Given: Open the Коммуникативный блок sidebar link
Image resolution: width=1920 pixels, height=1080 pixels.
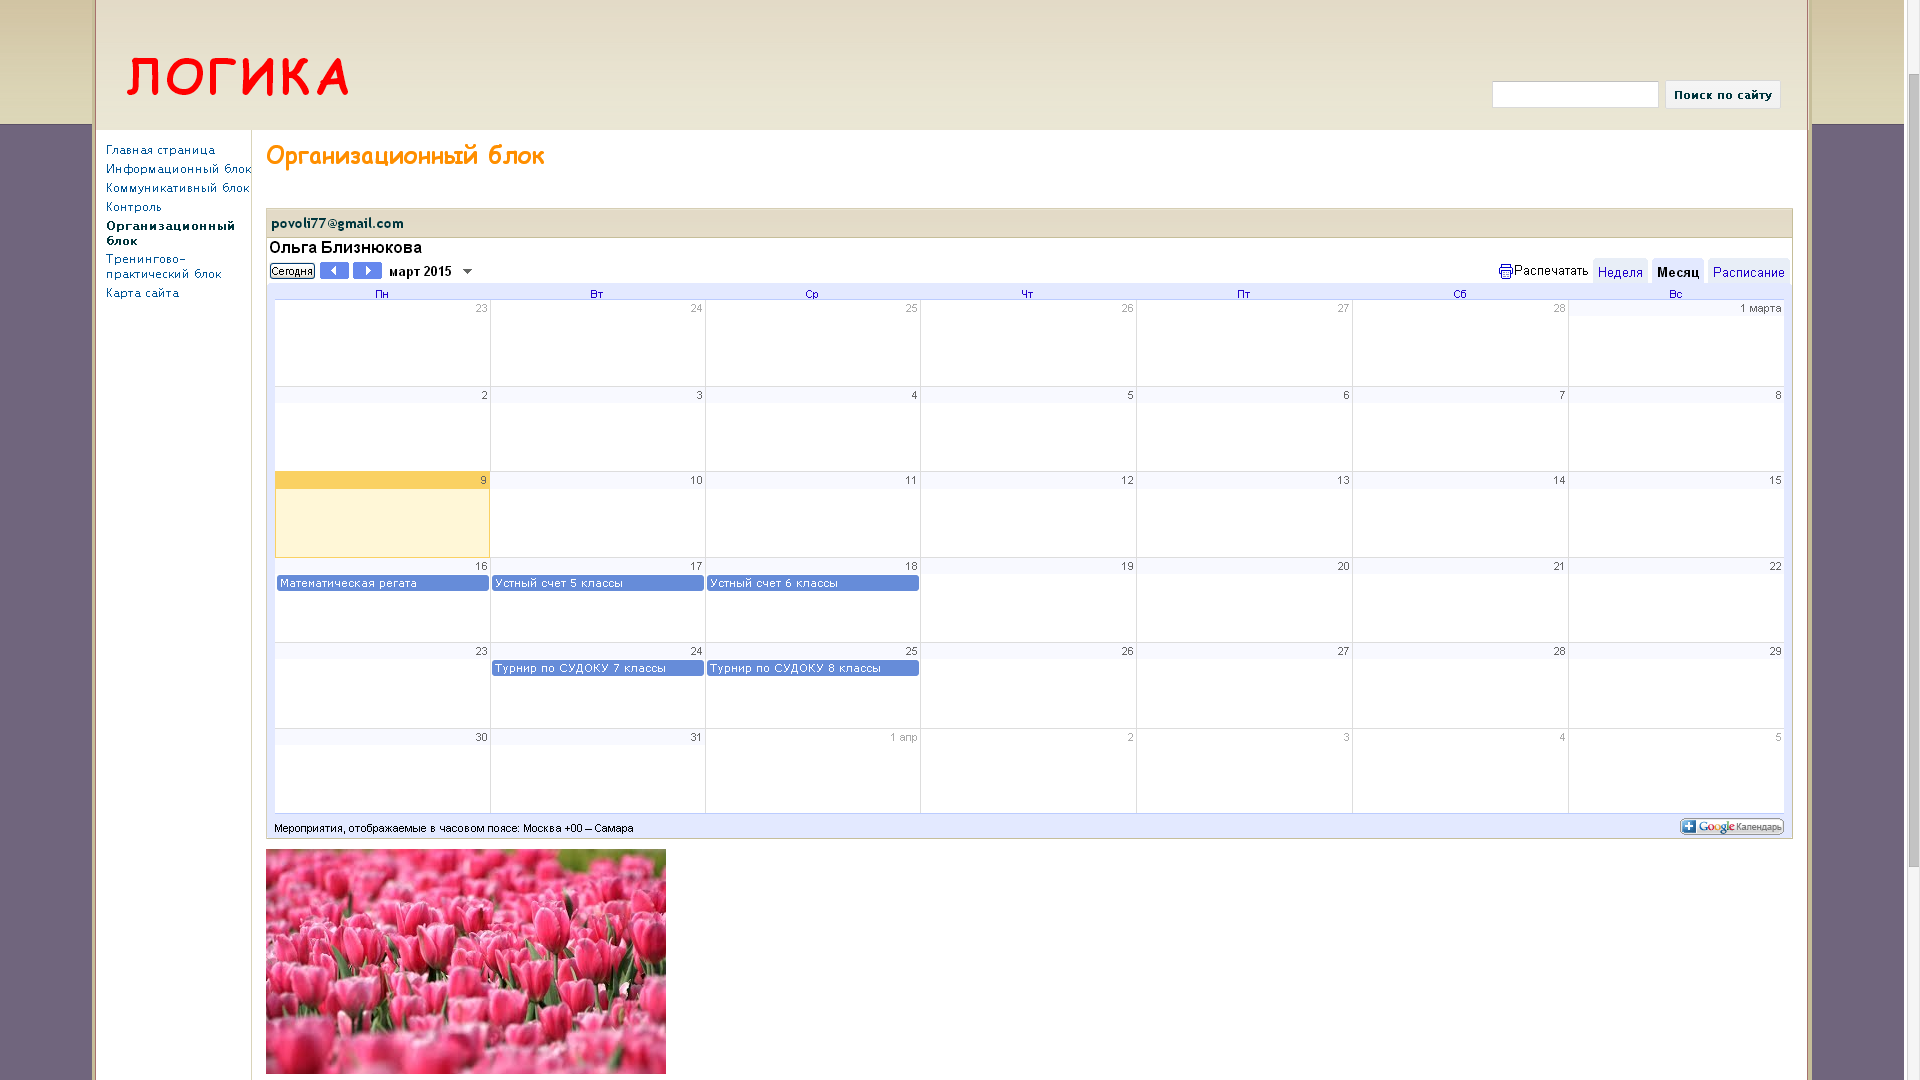Looking at the screenshot, I should (177, 188).
